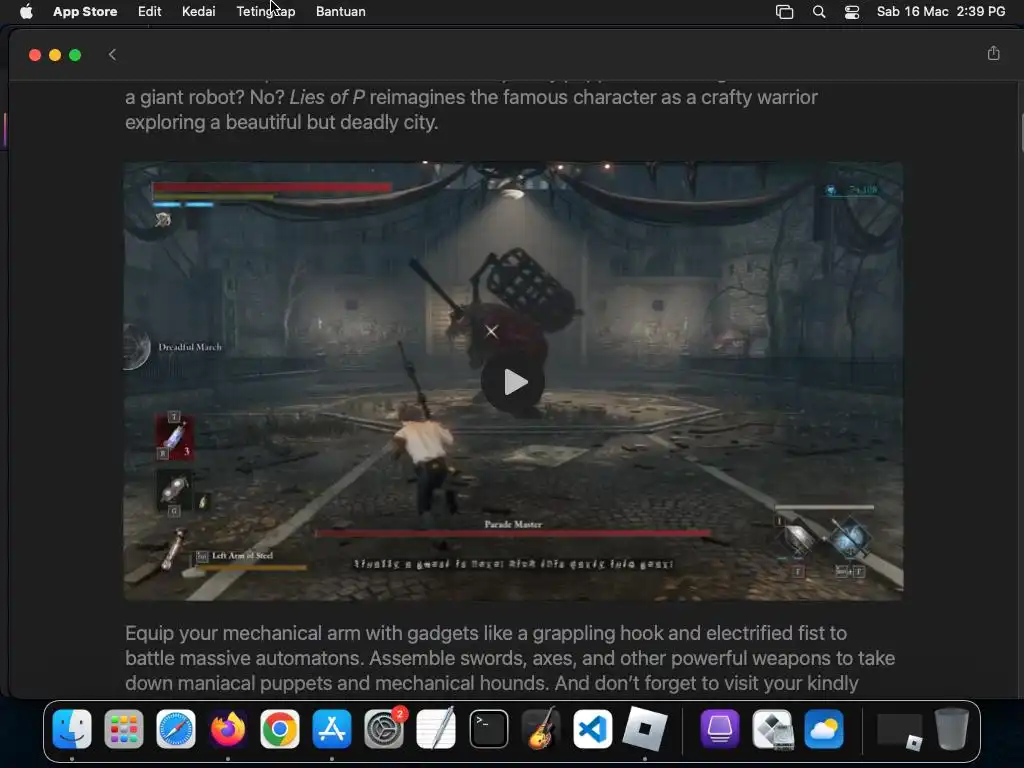Zoom the window with the green button

tap(75, 55)
